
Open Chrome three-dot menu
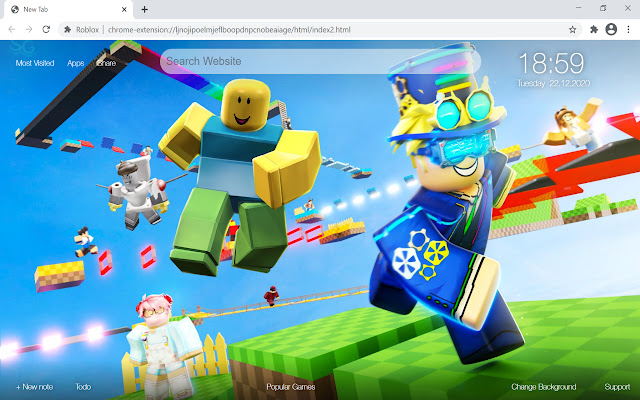629,29
